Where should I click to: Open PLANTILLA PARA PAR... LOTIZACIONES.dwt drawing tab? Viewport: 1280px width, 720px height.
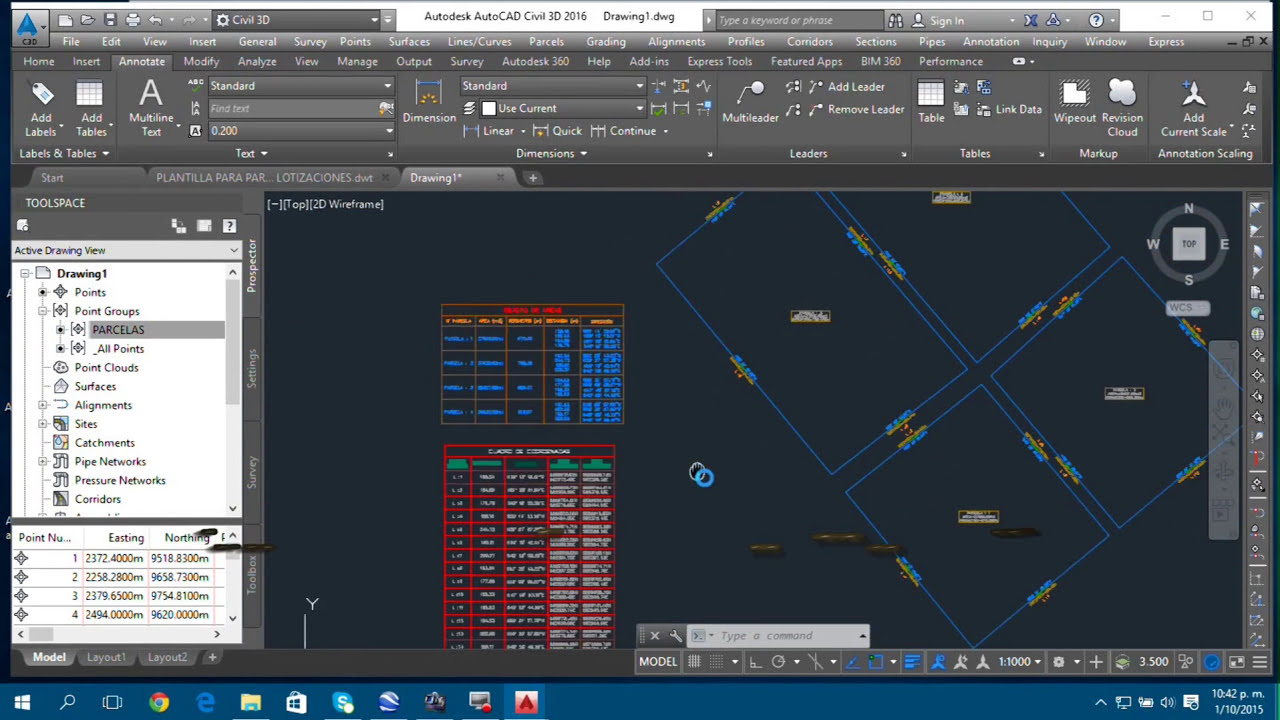[x=264, y=178]
